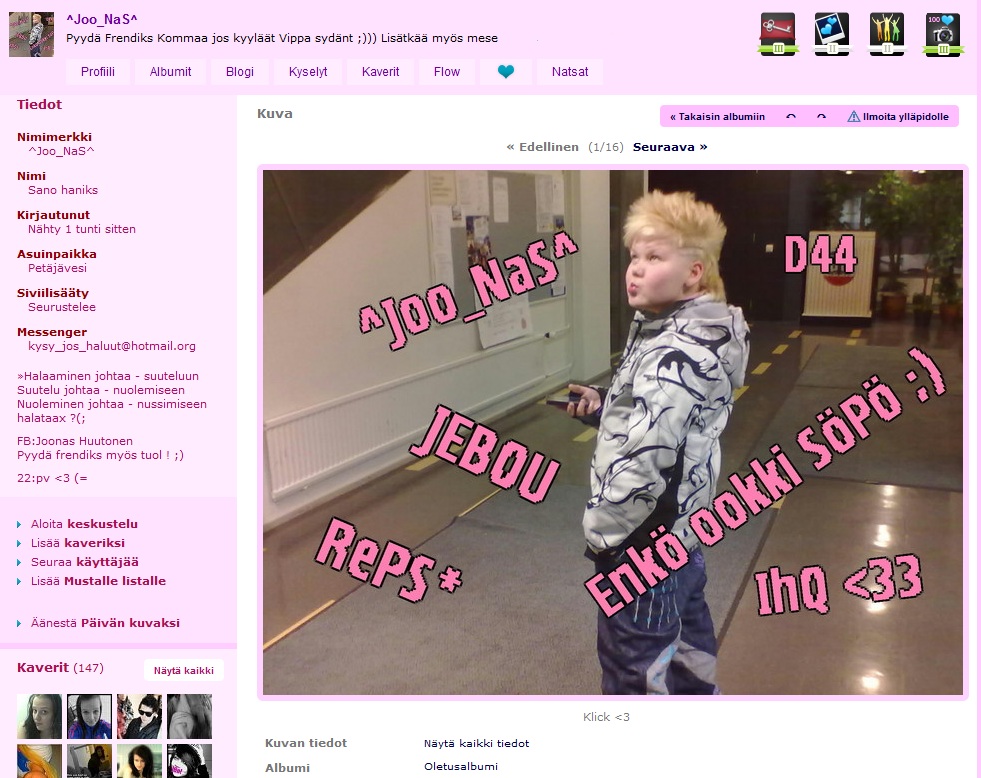Click the Messenger email kysy_jos_haluut@hotmail.org
Screen dimensions: 981x778
(112, 346)
